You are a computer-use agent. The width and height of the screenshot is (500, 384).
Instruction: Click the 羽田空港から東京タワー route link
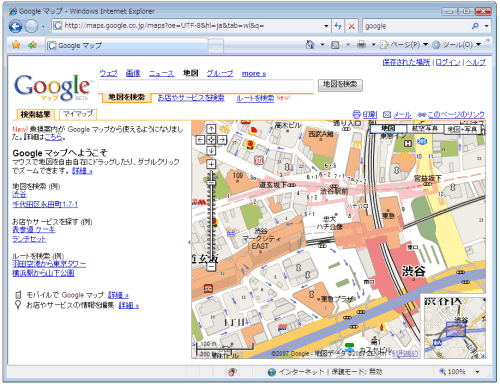(x=49, y=264)
